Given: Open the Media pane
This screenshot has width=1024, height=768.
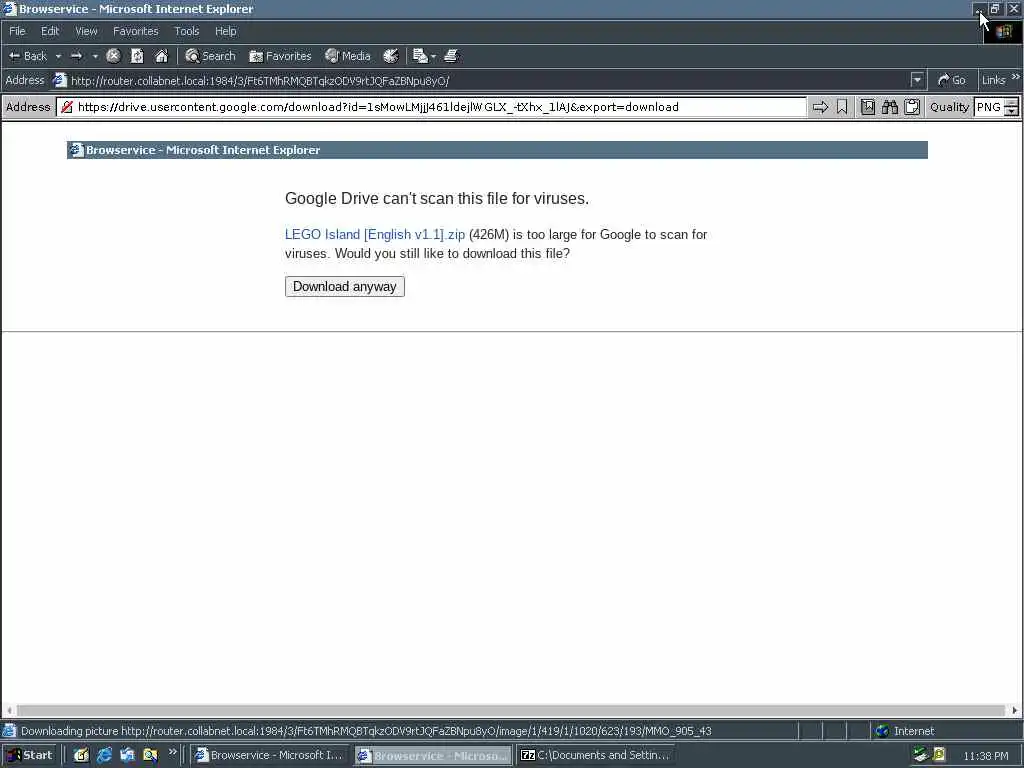Looking at the screenshot, I should [x=348, y=56].
